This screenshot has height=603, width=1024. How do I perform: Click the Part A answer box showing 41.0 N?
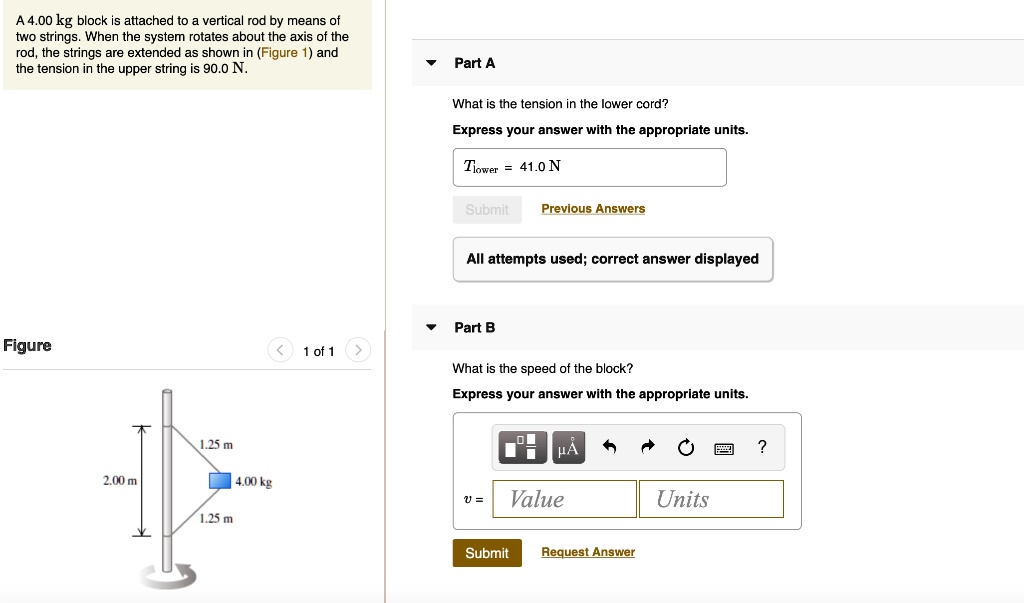point(589,167)
